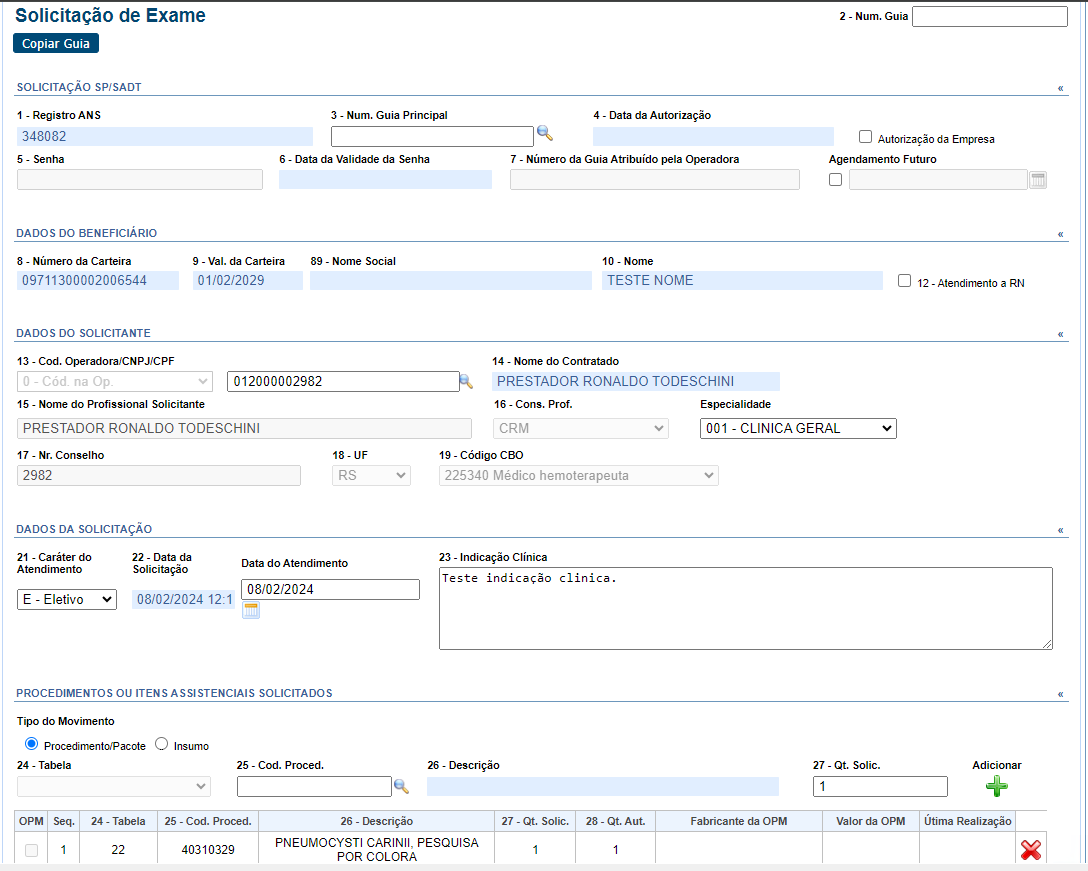Open the Agendamento Futuro calendar icon

(1038, 180)
